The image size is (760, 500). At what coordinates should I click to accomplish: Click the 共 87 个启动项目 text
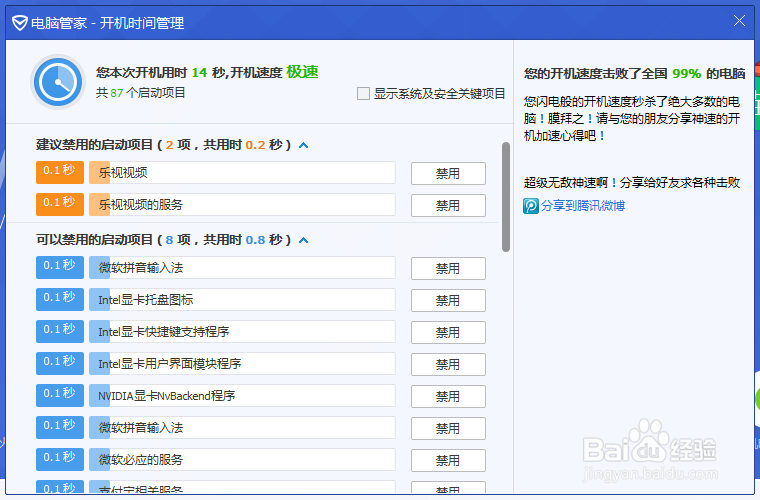[x=141, y=93]
